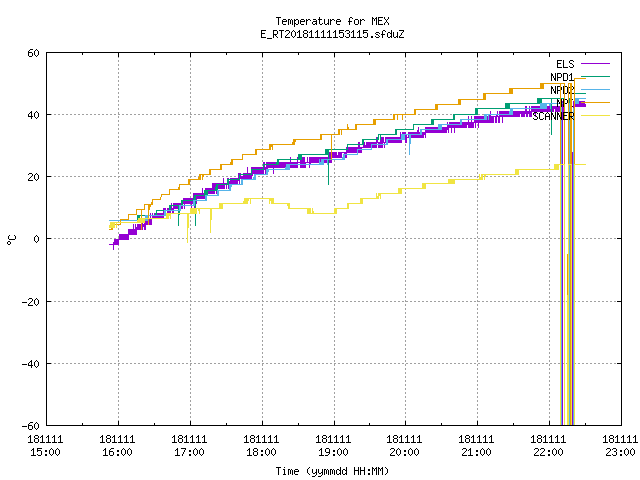Click the green NPD1 legend line sample
Viewport: 640px width, 480px height.
(595, 76)
